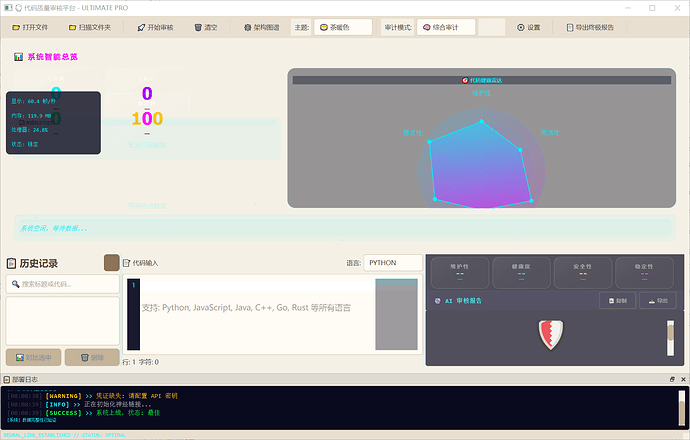690x440 pixels.
Task: Open the 审计模式 dropdown showing 综合审计
Action: click(x=446, y=27)
